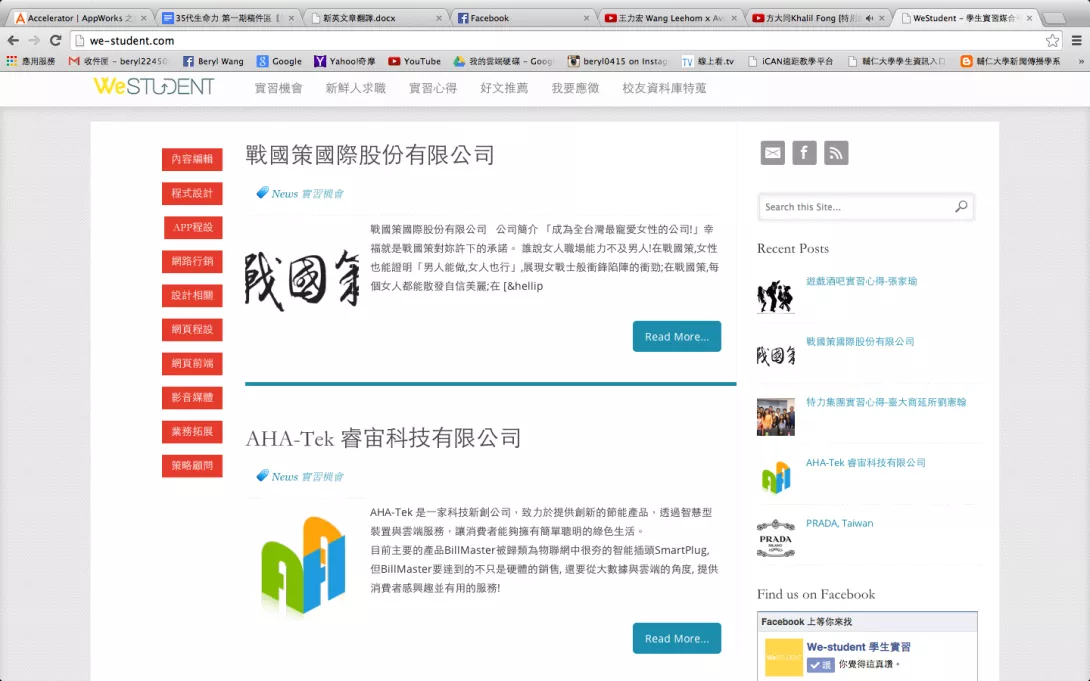
Task: Open the Google bookmark
Action: click(x=279, y=61)
